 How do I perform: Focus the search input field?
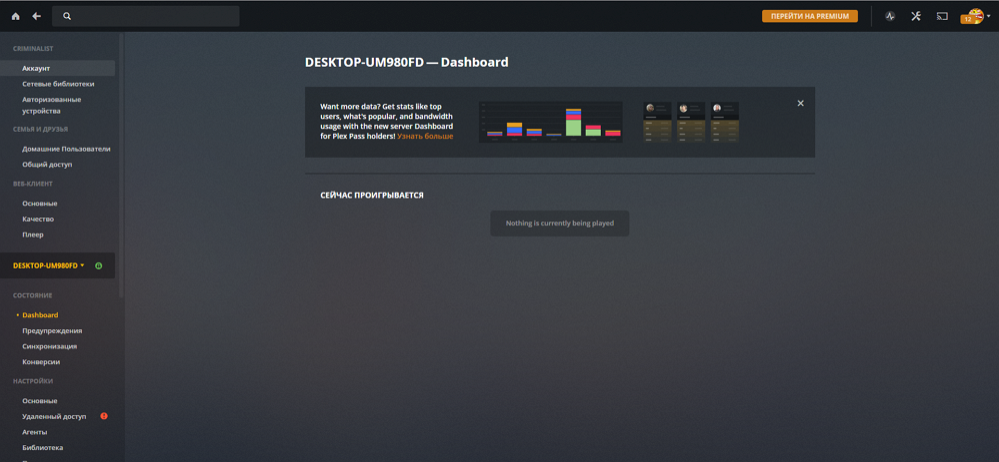[146, 17]
